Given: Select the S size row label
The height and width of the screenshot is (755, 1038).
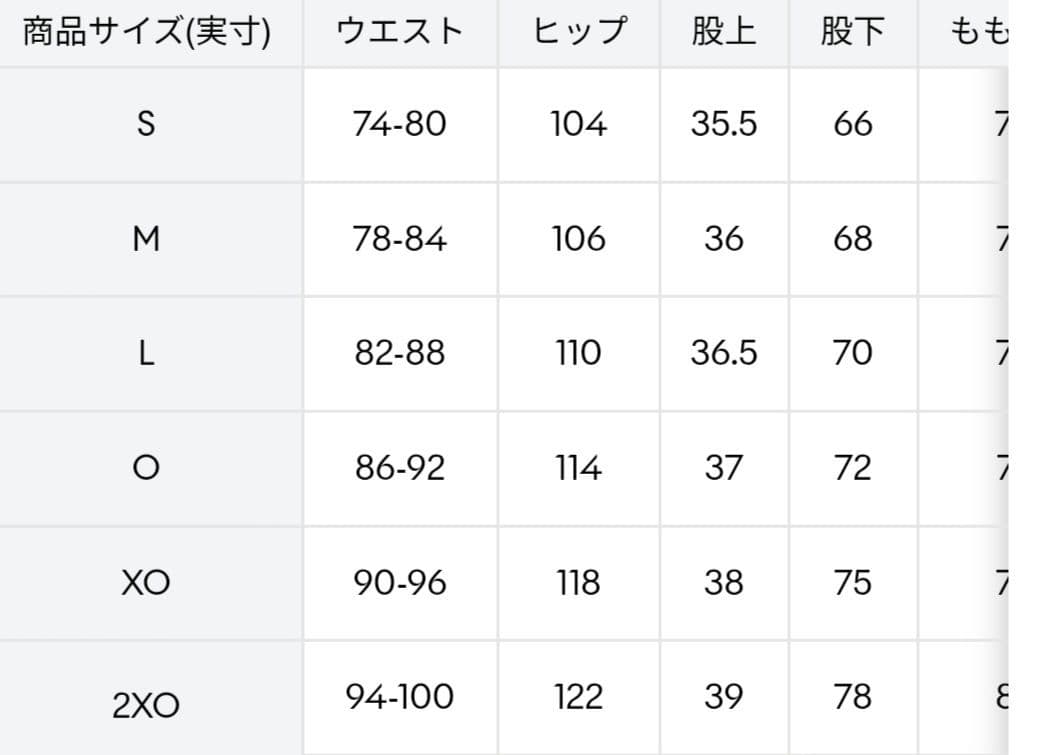Looking at the screenshot, I should point(146,124).
